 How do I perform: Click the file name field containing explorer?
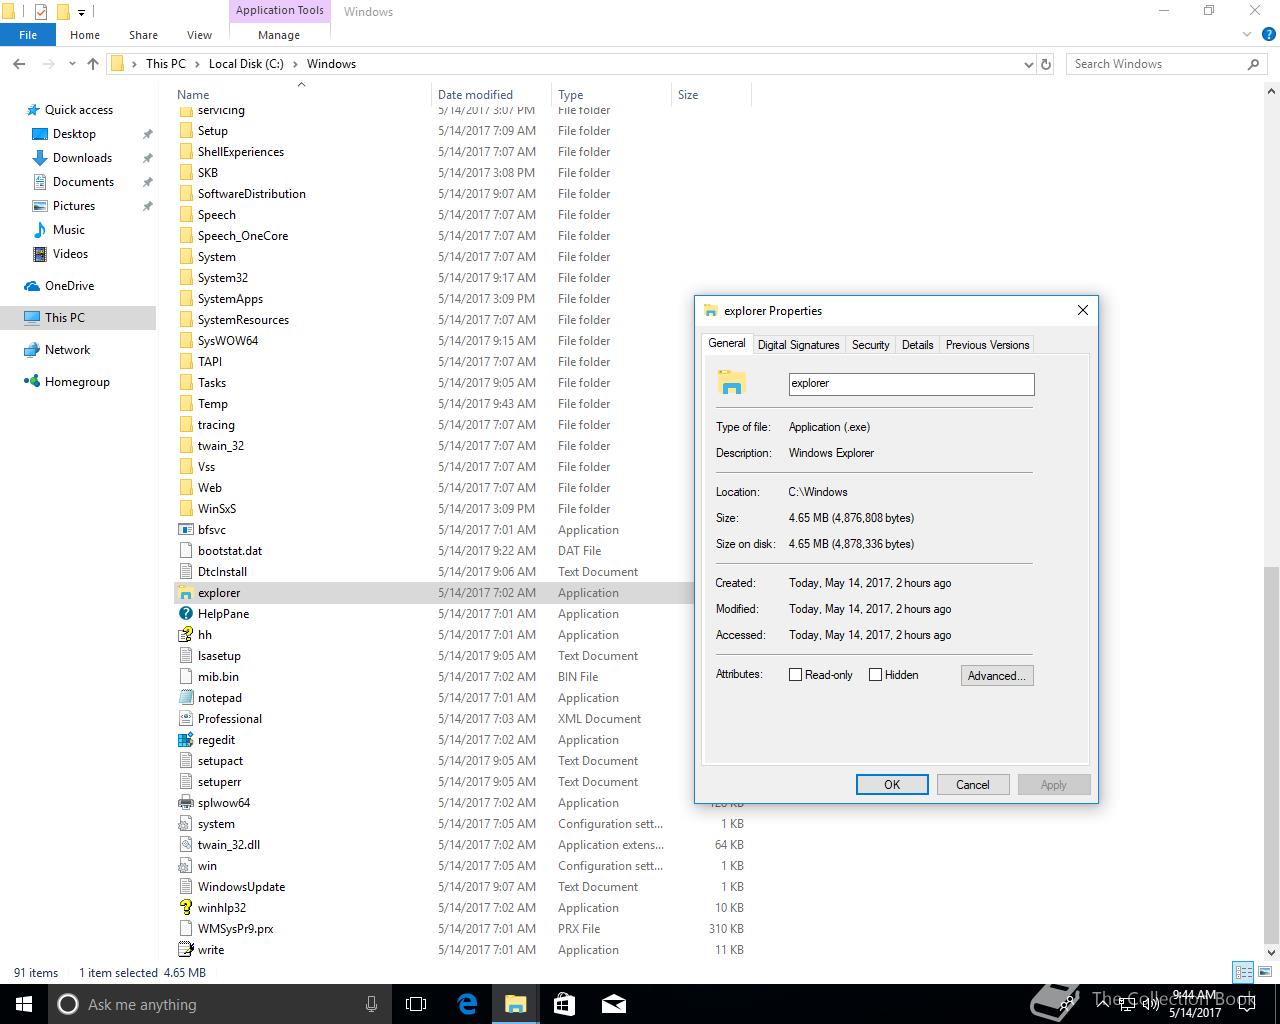911,384
